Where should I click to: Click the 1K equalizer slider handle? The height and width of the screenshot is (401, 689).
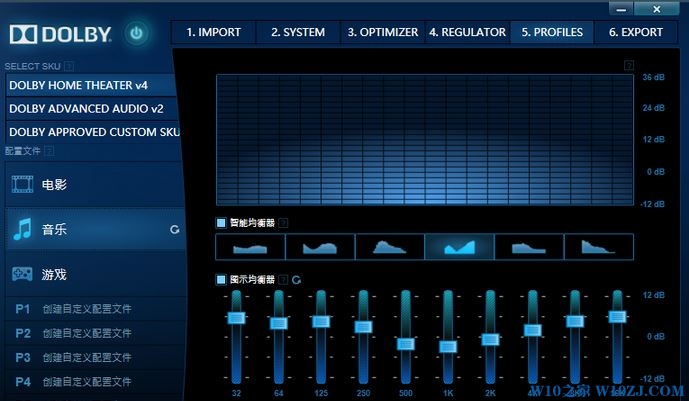pos(448,346)
